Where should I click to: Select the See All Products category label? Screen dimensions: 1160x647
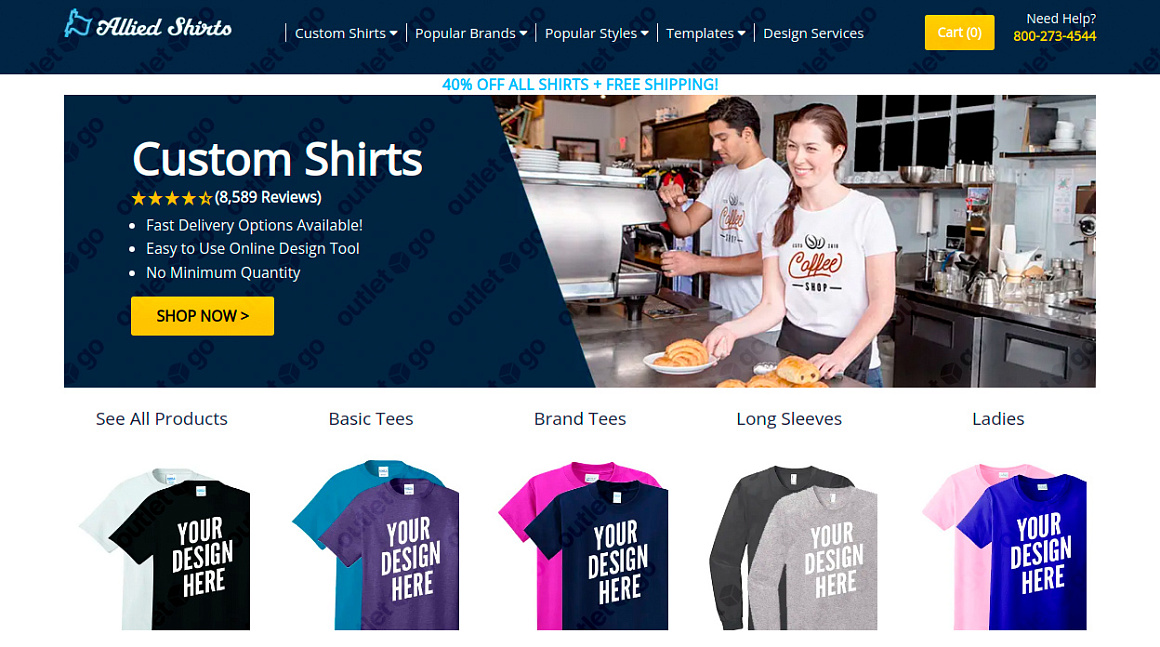pyautogui.click(x=161, y=419)
